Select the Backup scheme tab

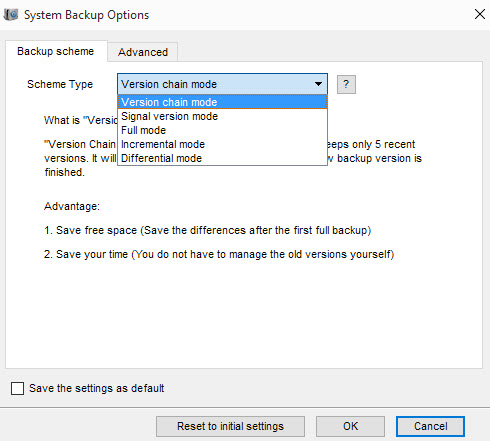click(x=56, y=51)
